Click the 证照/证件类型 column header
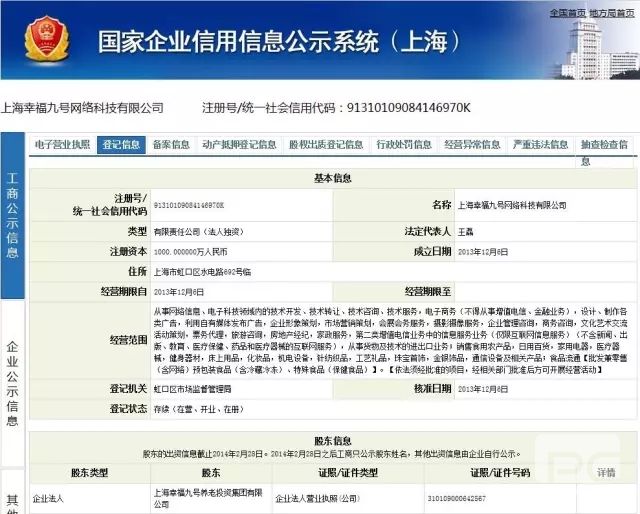Viewport: 640px width, 514px height. (348, 473)
